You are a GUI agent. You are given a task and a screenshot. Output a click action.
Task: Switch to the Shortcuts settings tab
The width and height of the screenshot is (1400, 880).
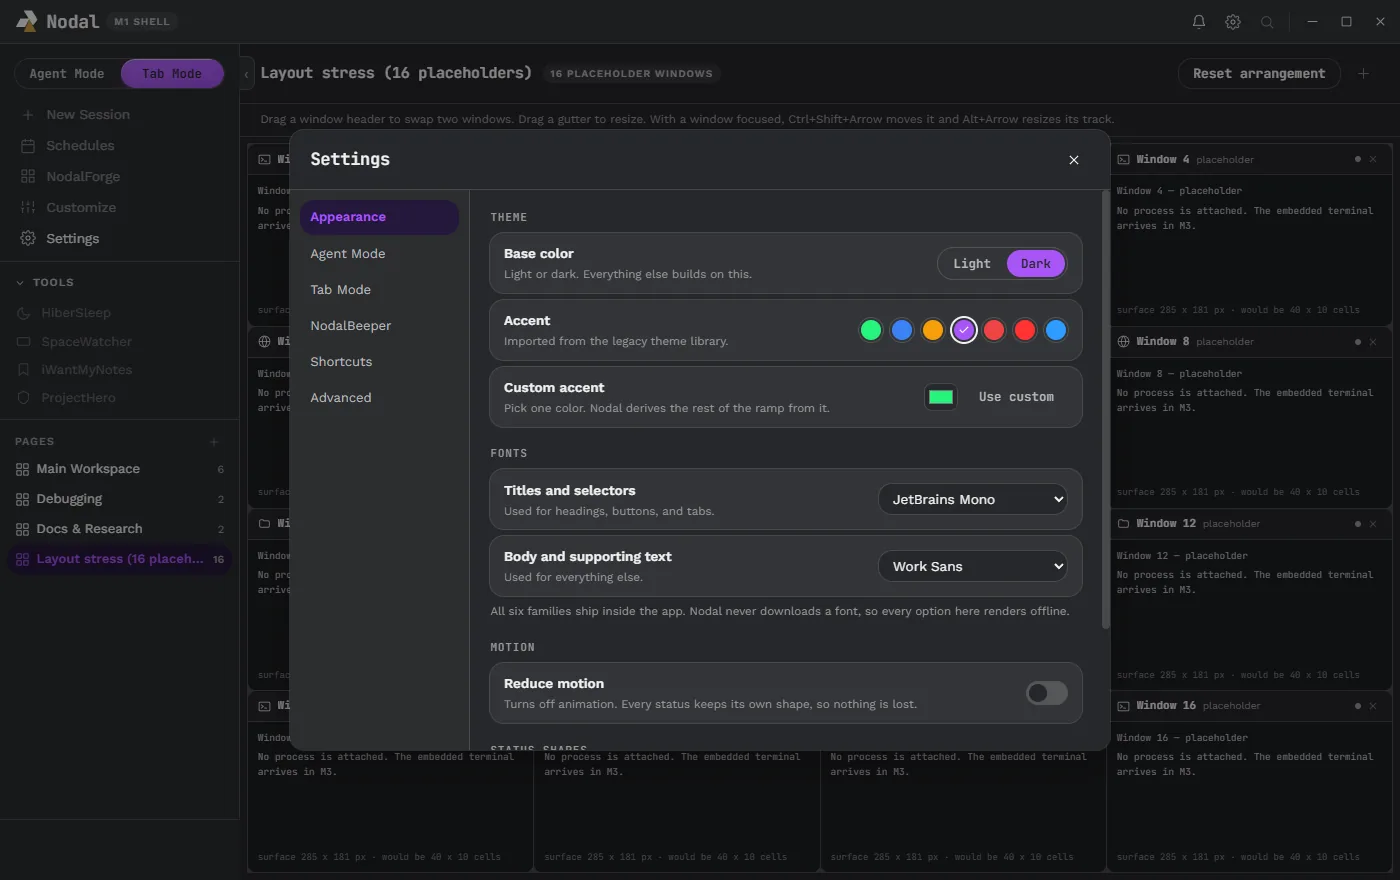379,362
